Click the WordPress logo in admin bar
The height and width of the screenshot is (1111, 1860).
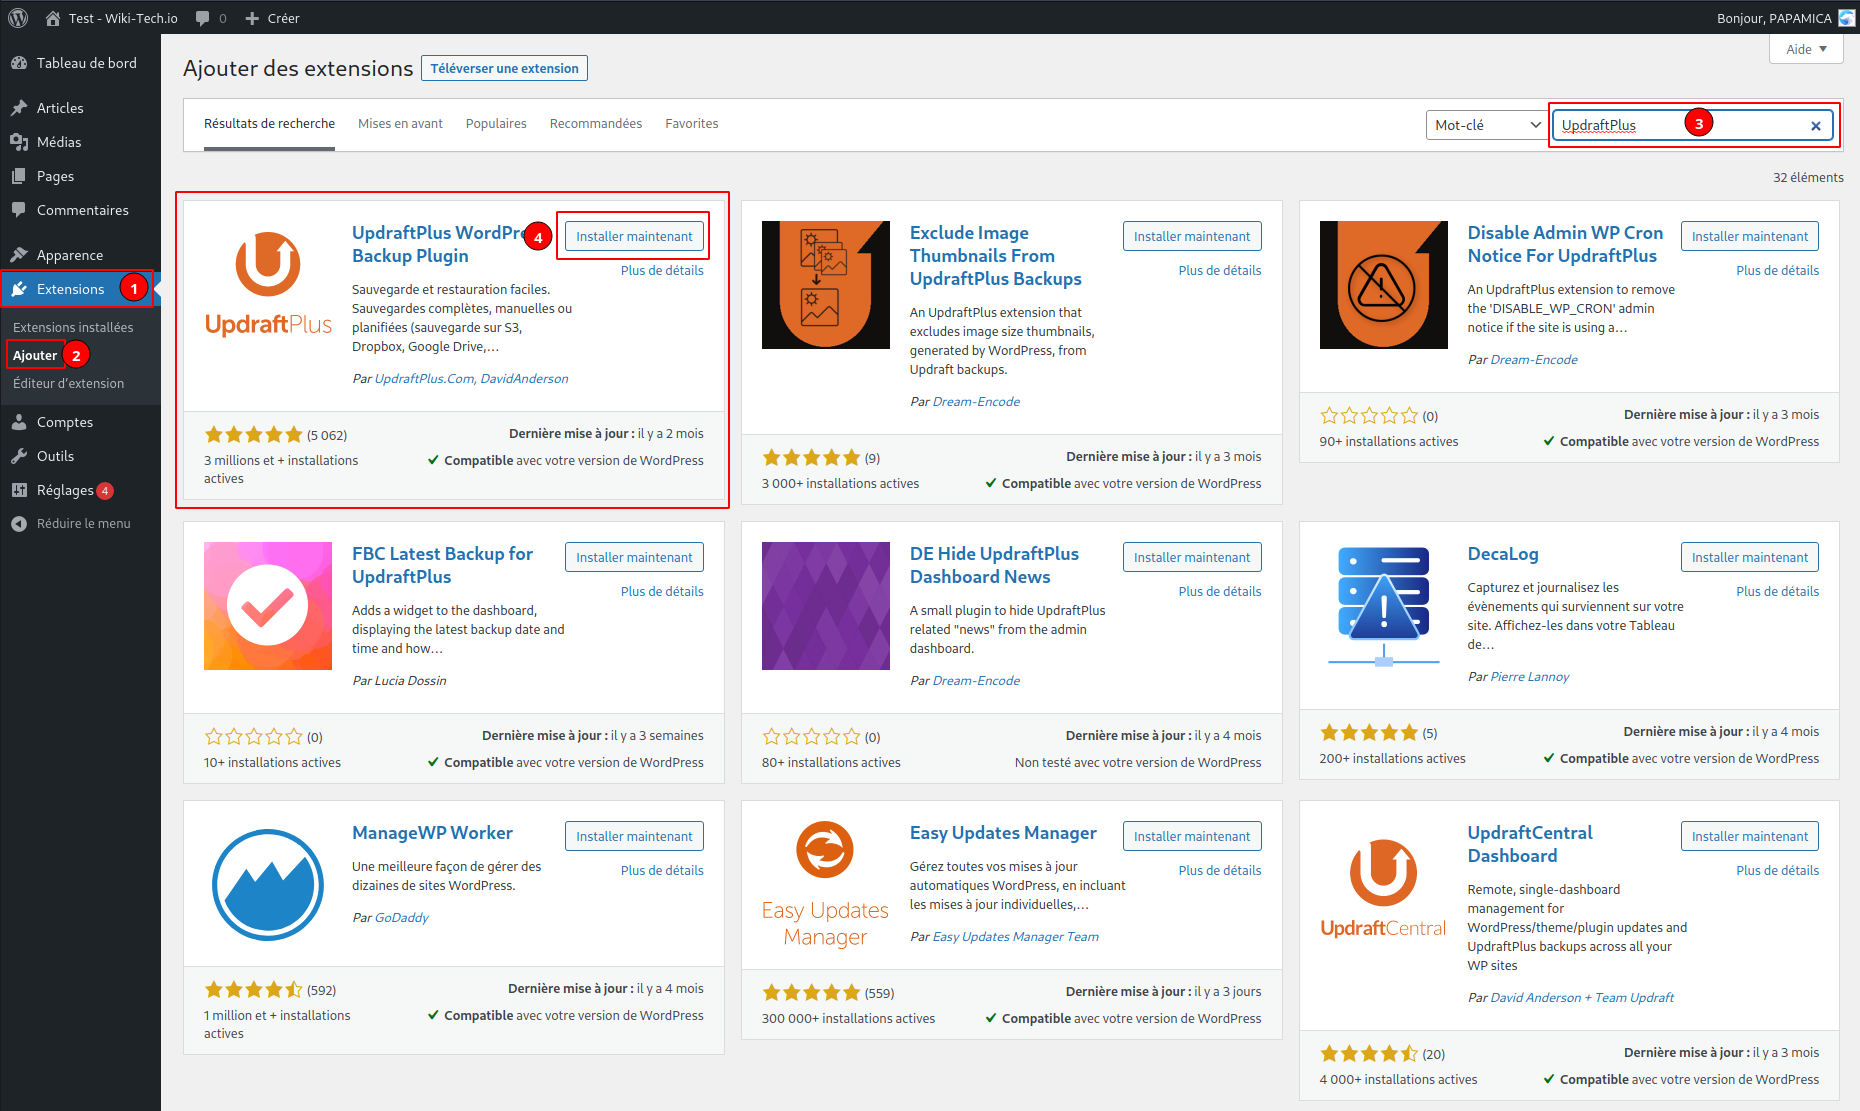pyautogui.click(x=18, y=18)
